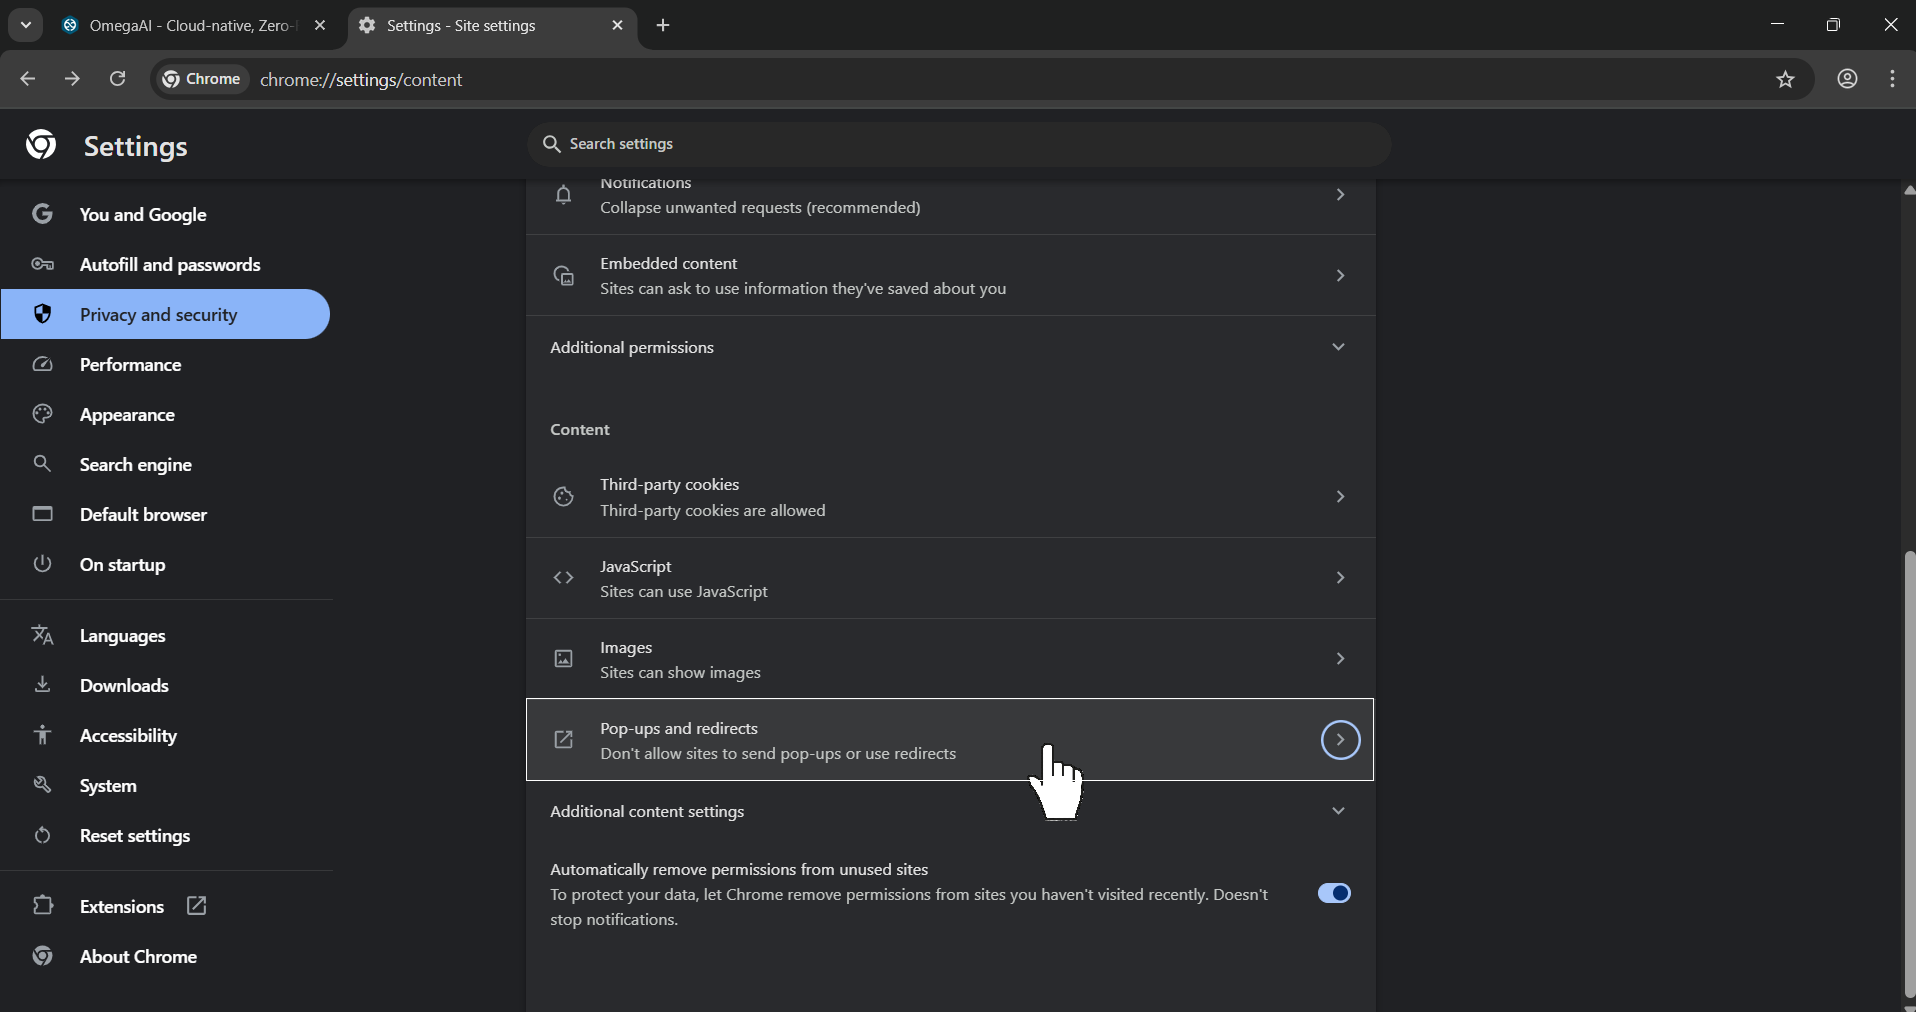Open a new browser tab

point(663,25)
